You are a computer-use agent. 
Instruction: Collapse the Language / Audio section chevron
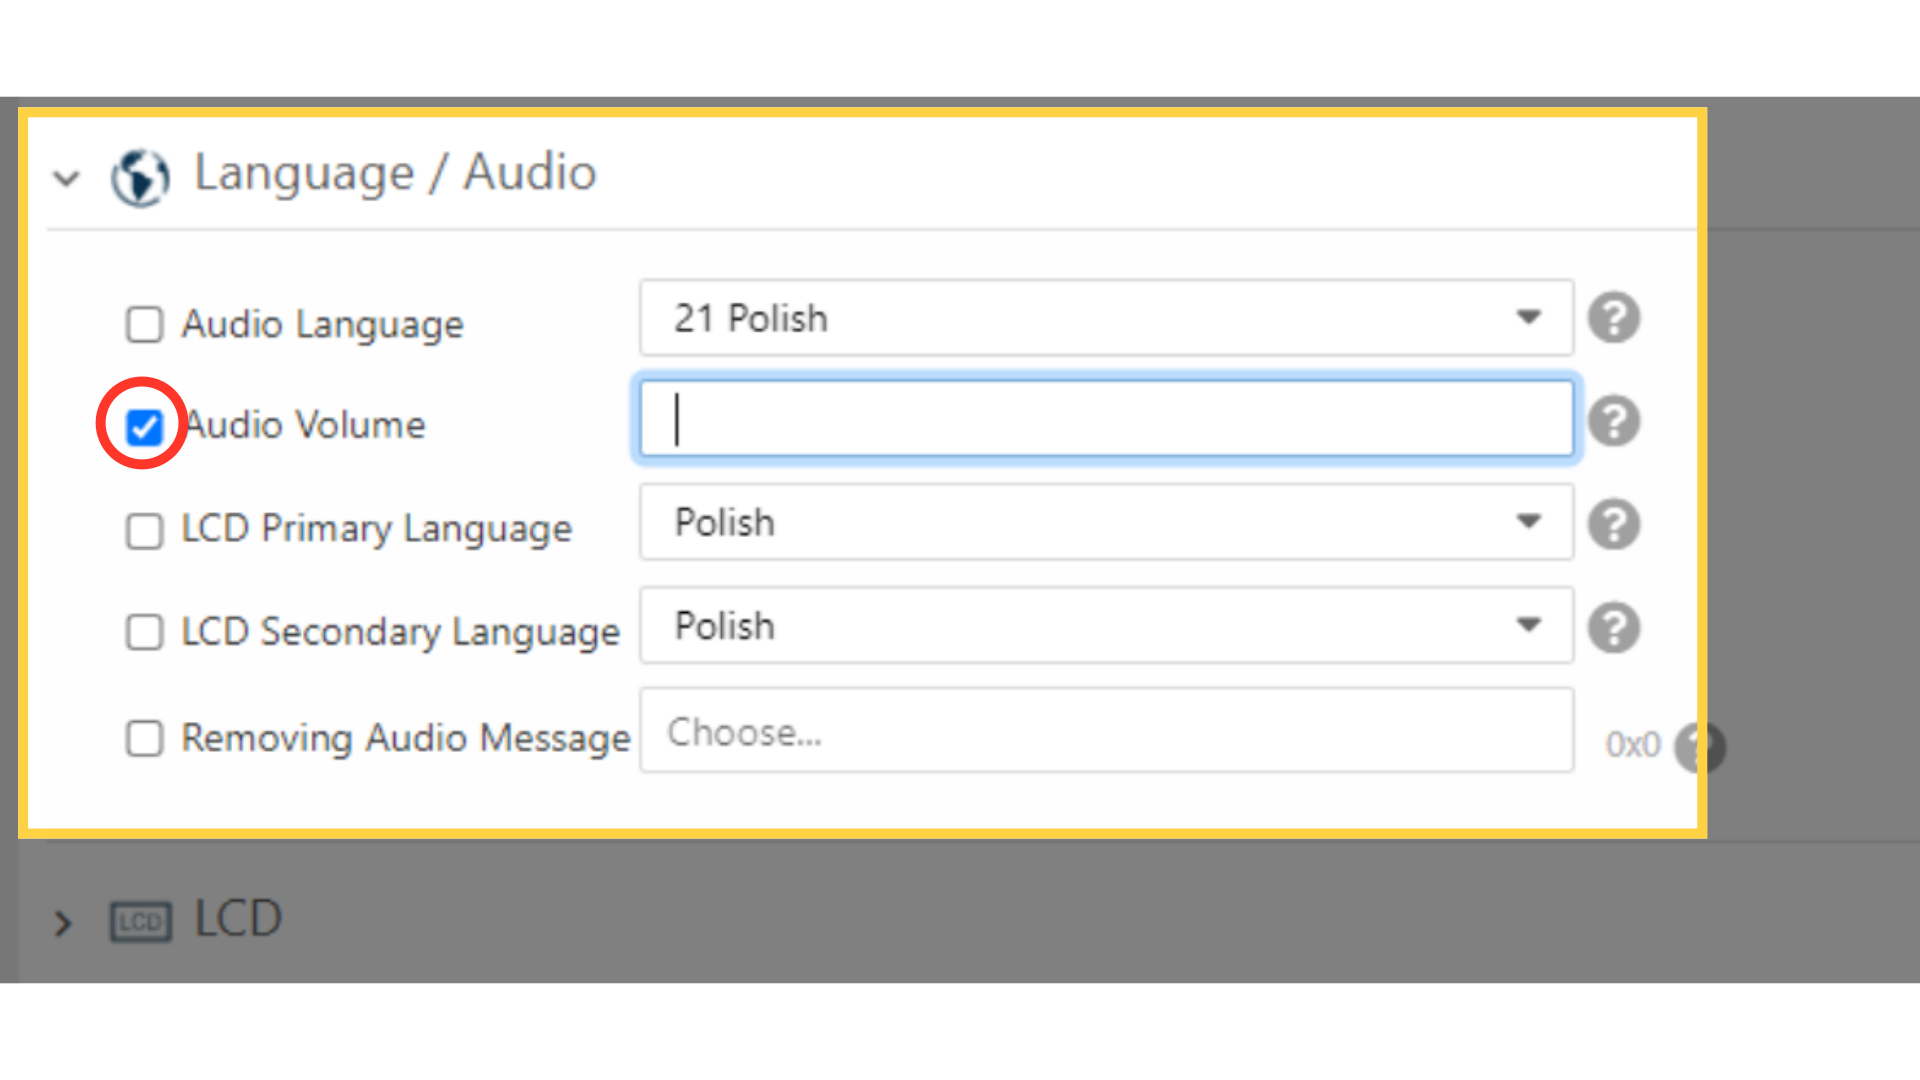click(67, 179)
